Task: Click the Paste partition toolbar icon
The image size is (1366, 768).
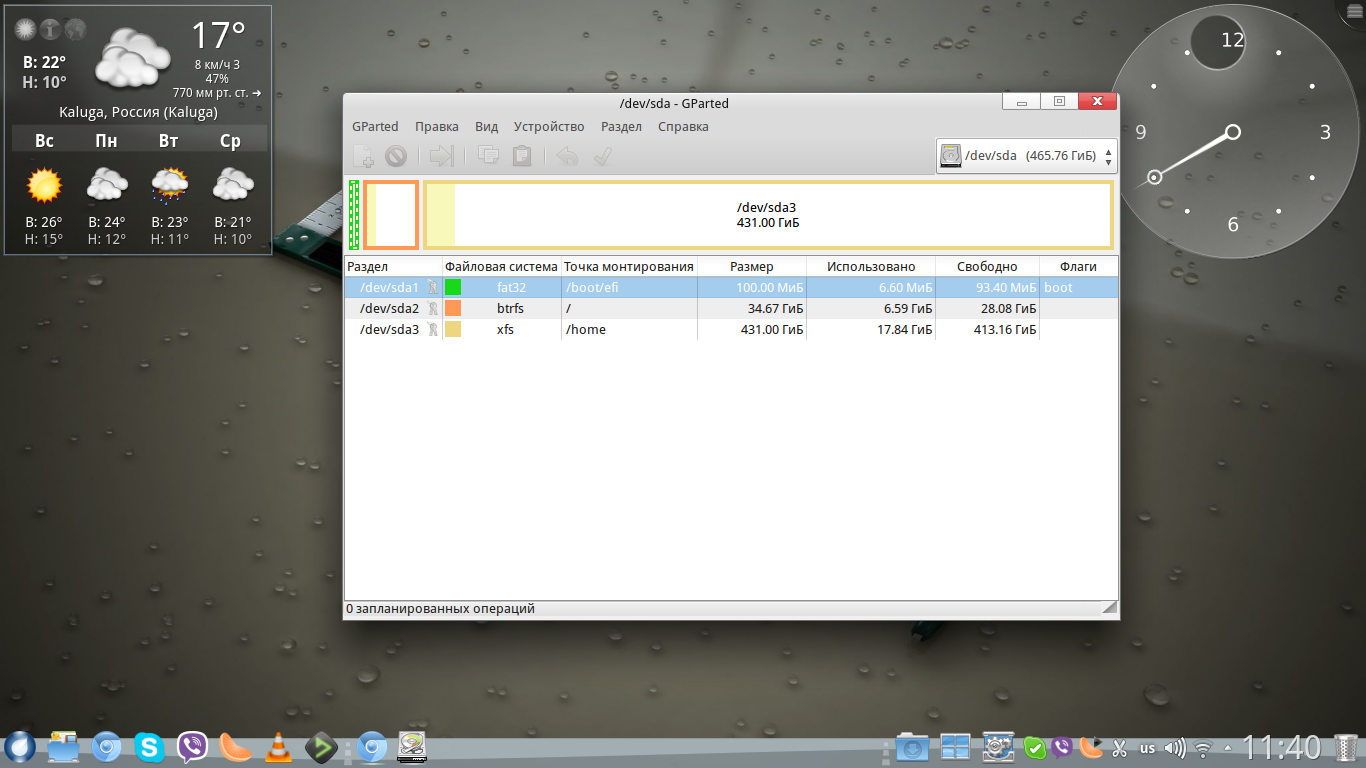Action: pyautogui.click(x=521, y=156)
